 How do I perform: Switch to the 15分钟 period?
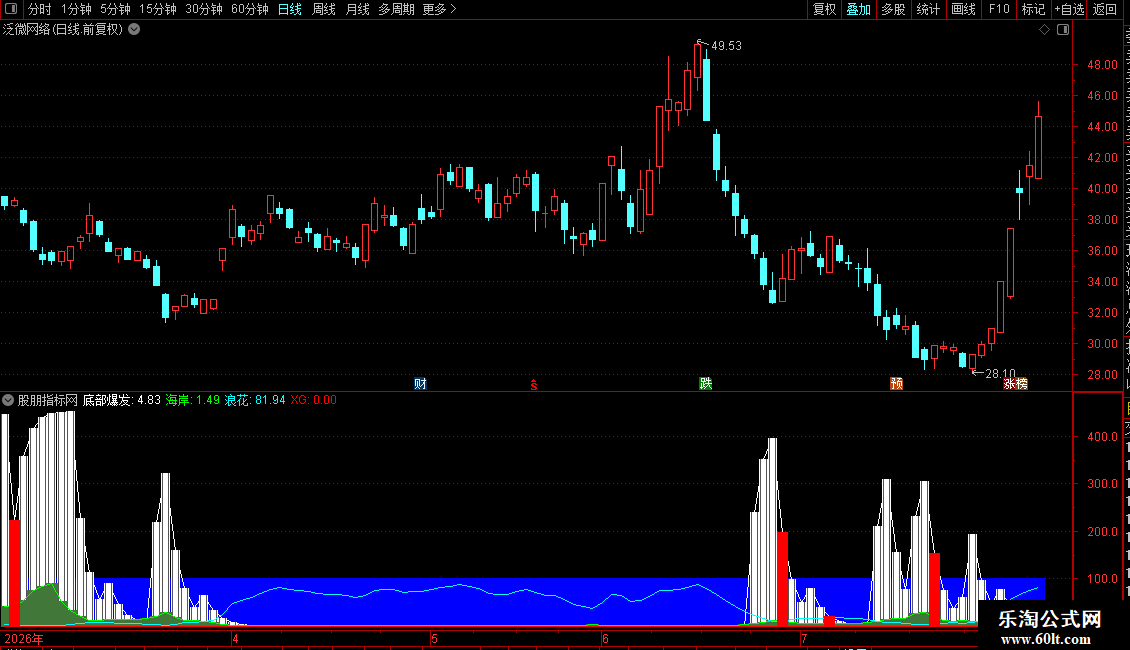158,9
